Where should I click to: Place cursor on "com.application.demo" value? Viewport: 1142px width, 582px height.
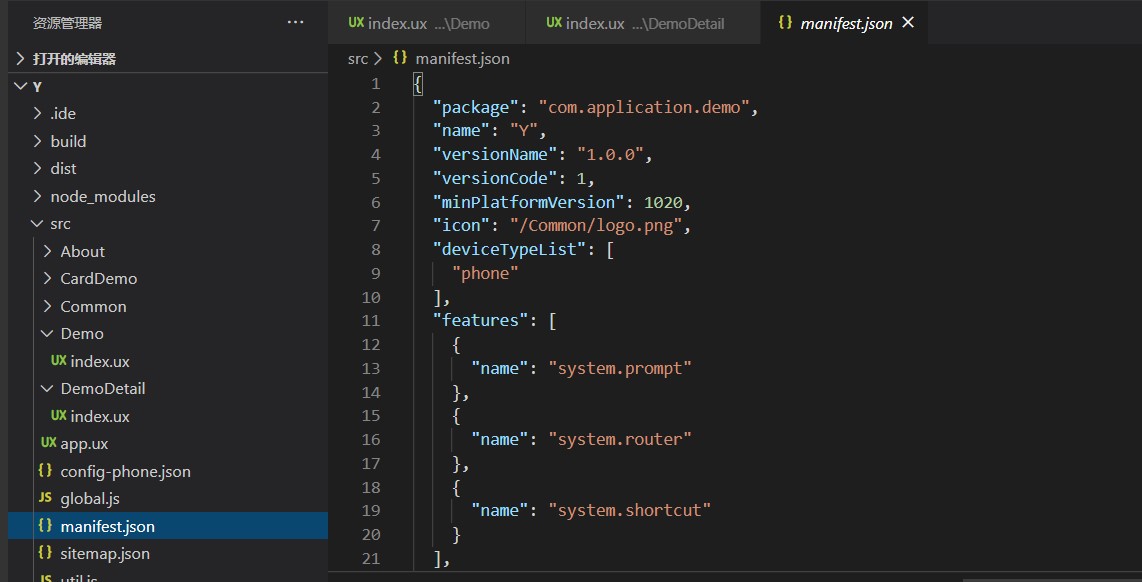645,108
